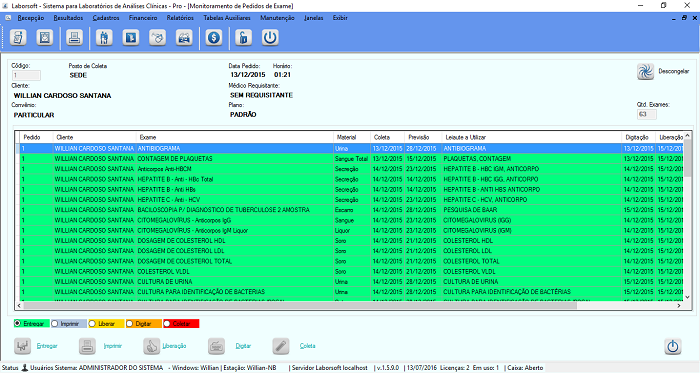This screenshot has width=700, height=373.
Task: Select the Entregar radio button
Action: pos(17,323)
